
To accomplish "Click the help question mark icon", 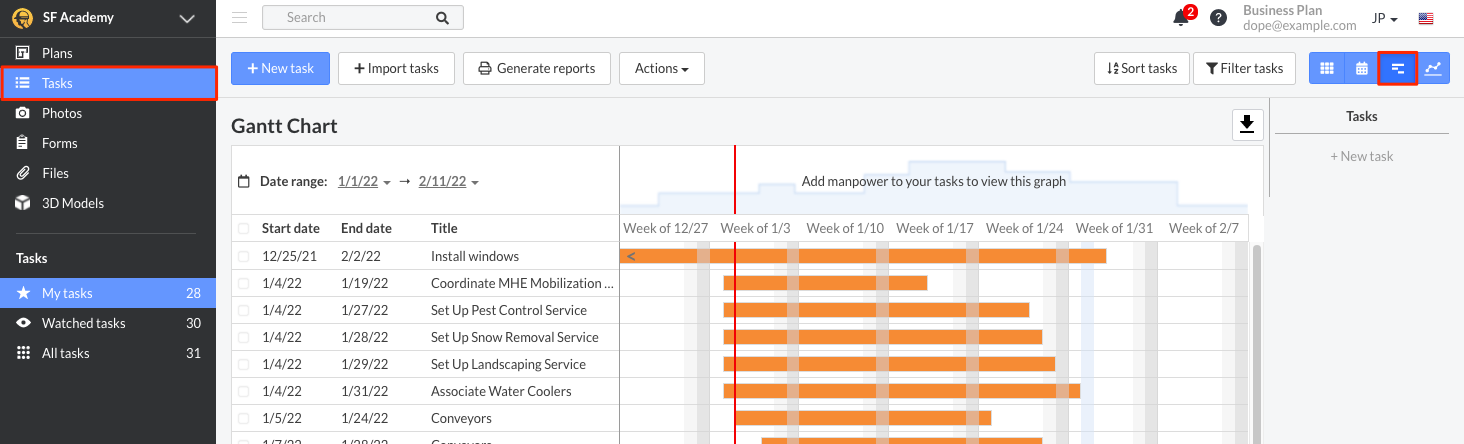I will [x=1218, y=18].
